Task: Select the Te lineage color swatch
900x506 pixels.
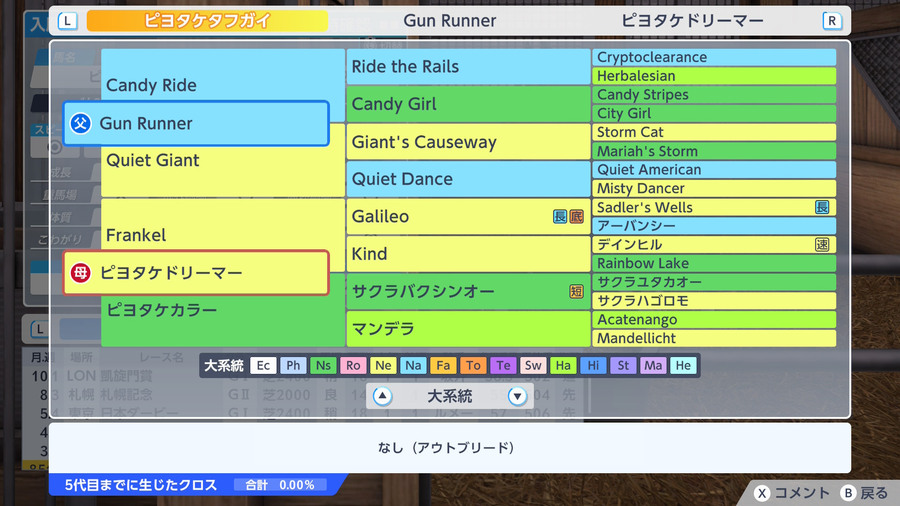Action: point(503,365)
